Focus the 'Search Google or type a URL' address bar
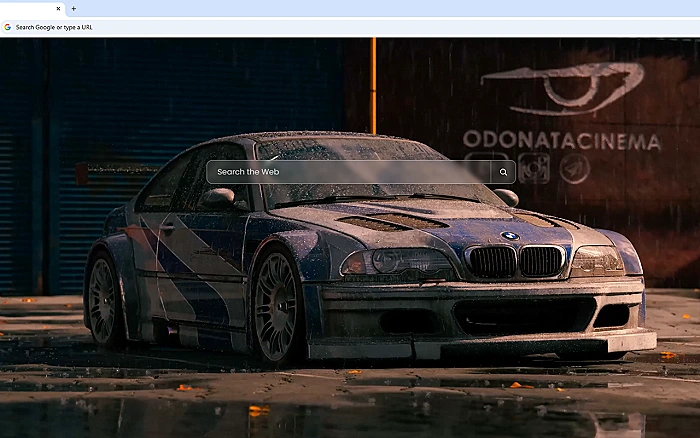The height and width of the screenshot is (438, 700). pos(350,27)
